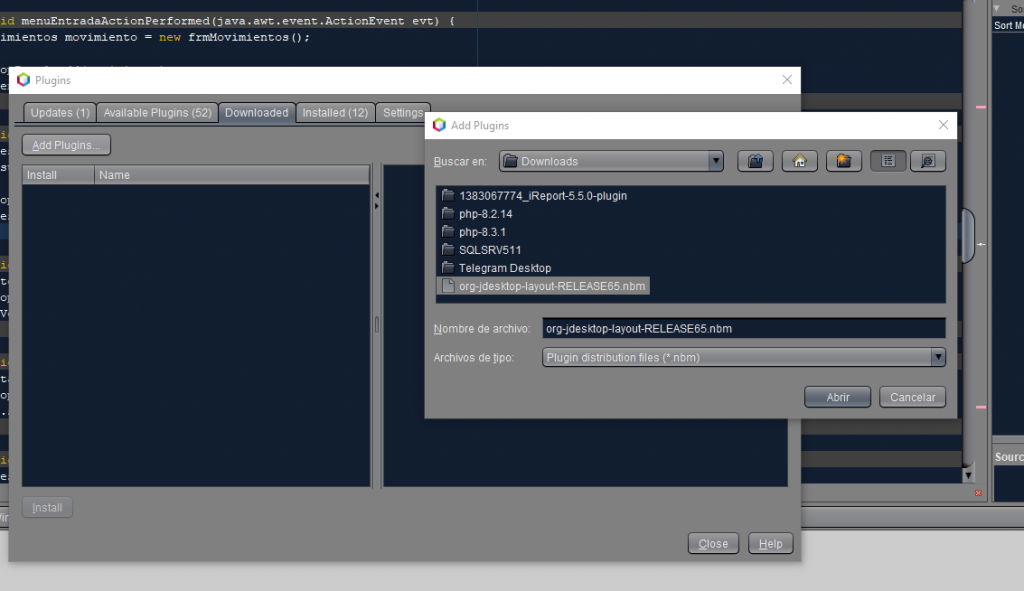This screenshot has height=591, width=1024.
Task: Create a new folder in Downloads
Action: point(843,161)
